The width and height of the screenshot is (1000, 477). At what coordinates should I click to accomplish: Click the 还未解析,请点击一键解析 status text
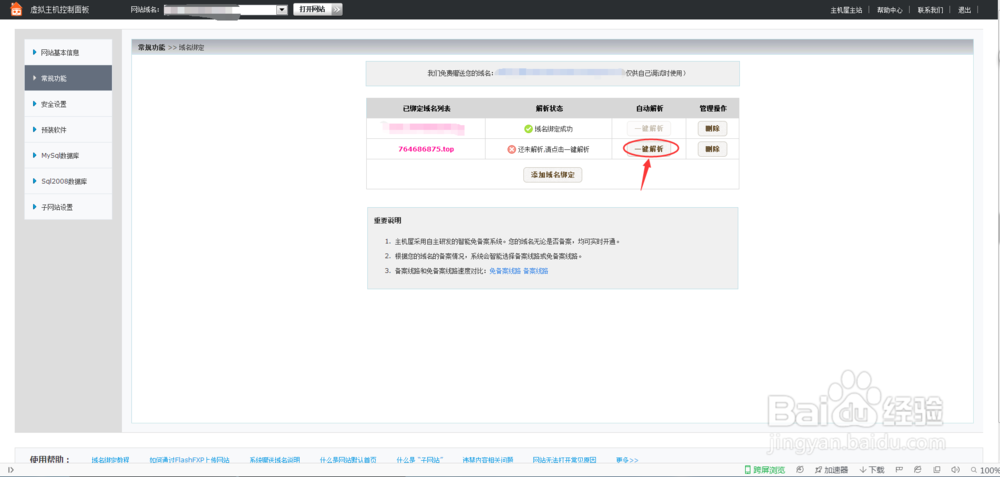point(554,149)
